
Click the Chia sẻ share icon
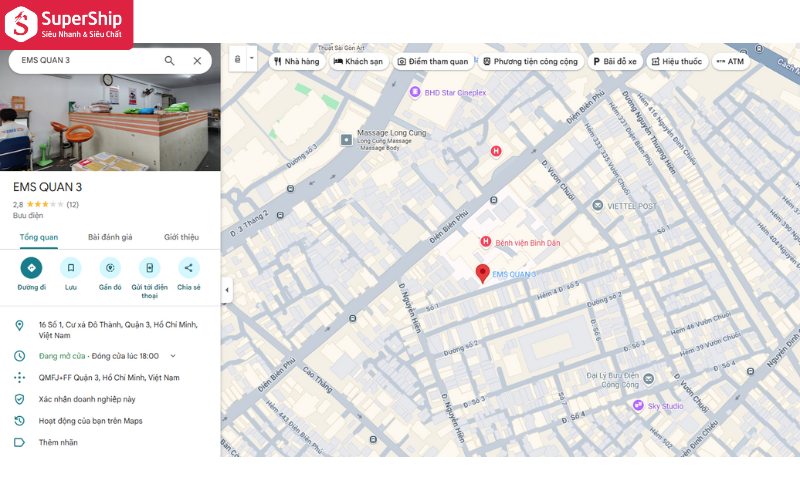tap(189, 268)
